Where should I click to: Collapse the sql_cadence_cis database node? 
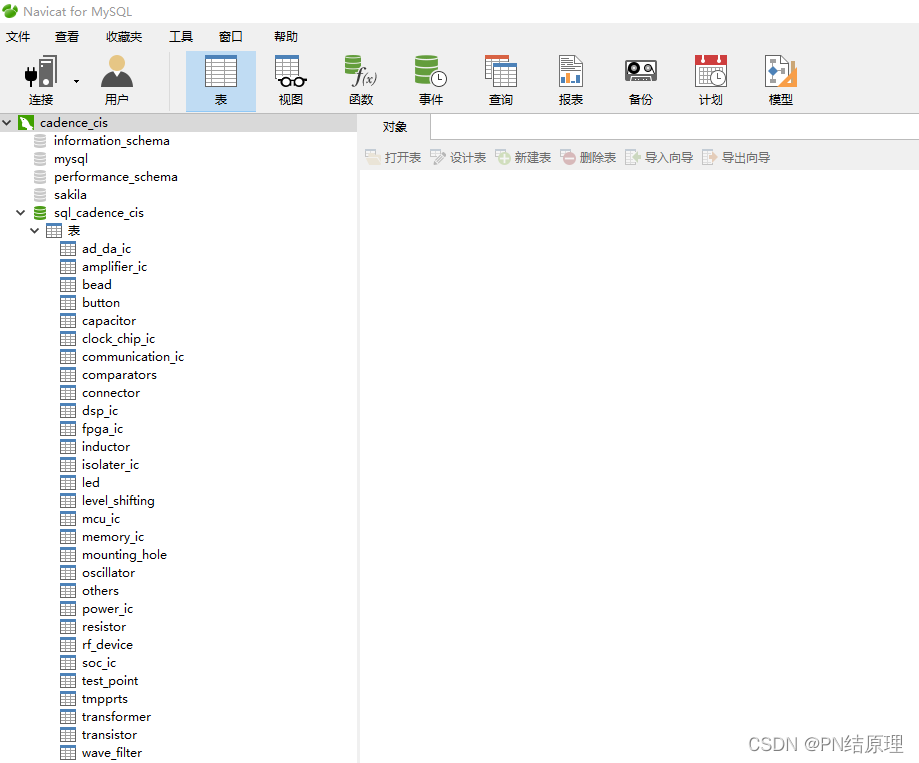click(x=21, y=213)
